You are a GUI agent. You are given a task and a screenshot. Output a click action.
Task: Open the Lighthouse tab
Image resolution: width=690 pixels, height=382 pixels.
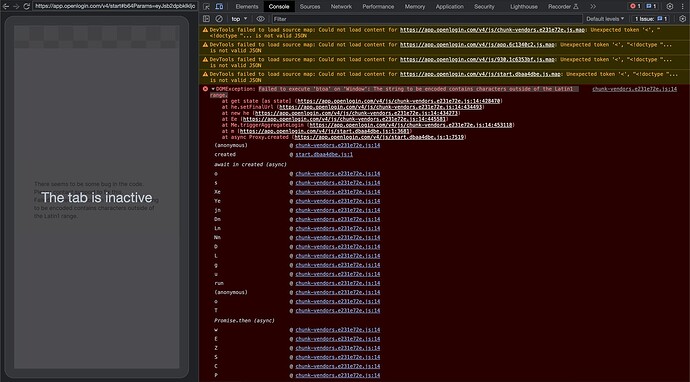point(524,7)
